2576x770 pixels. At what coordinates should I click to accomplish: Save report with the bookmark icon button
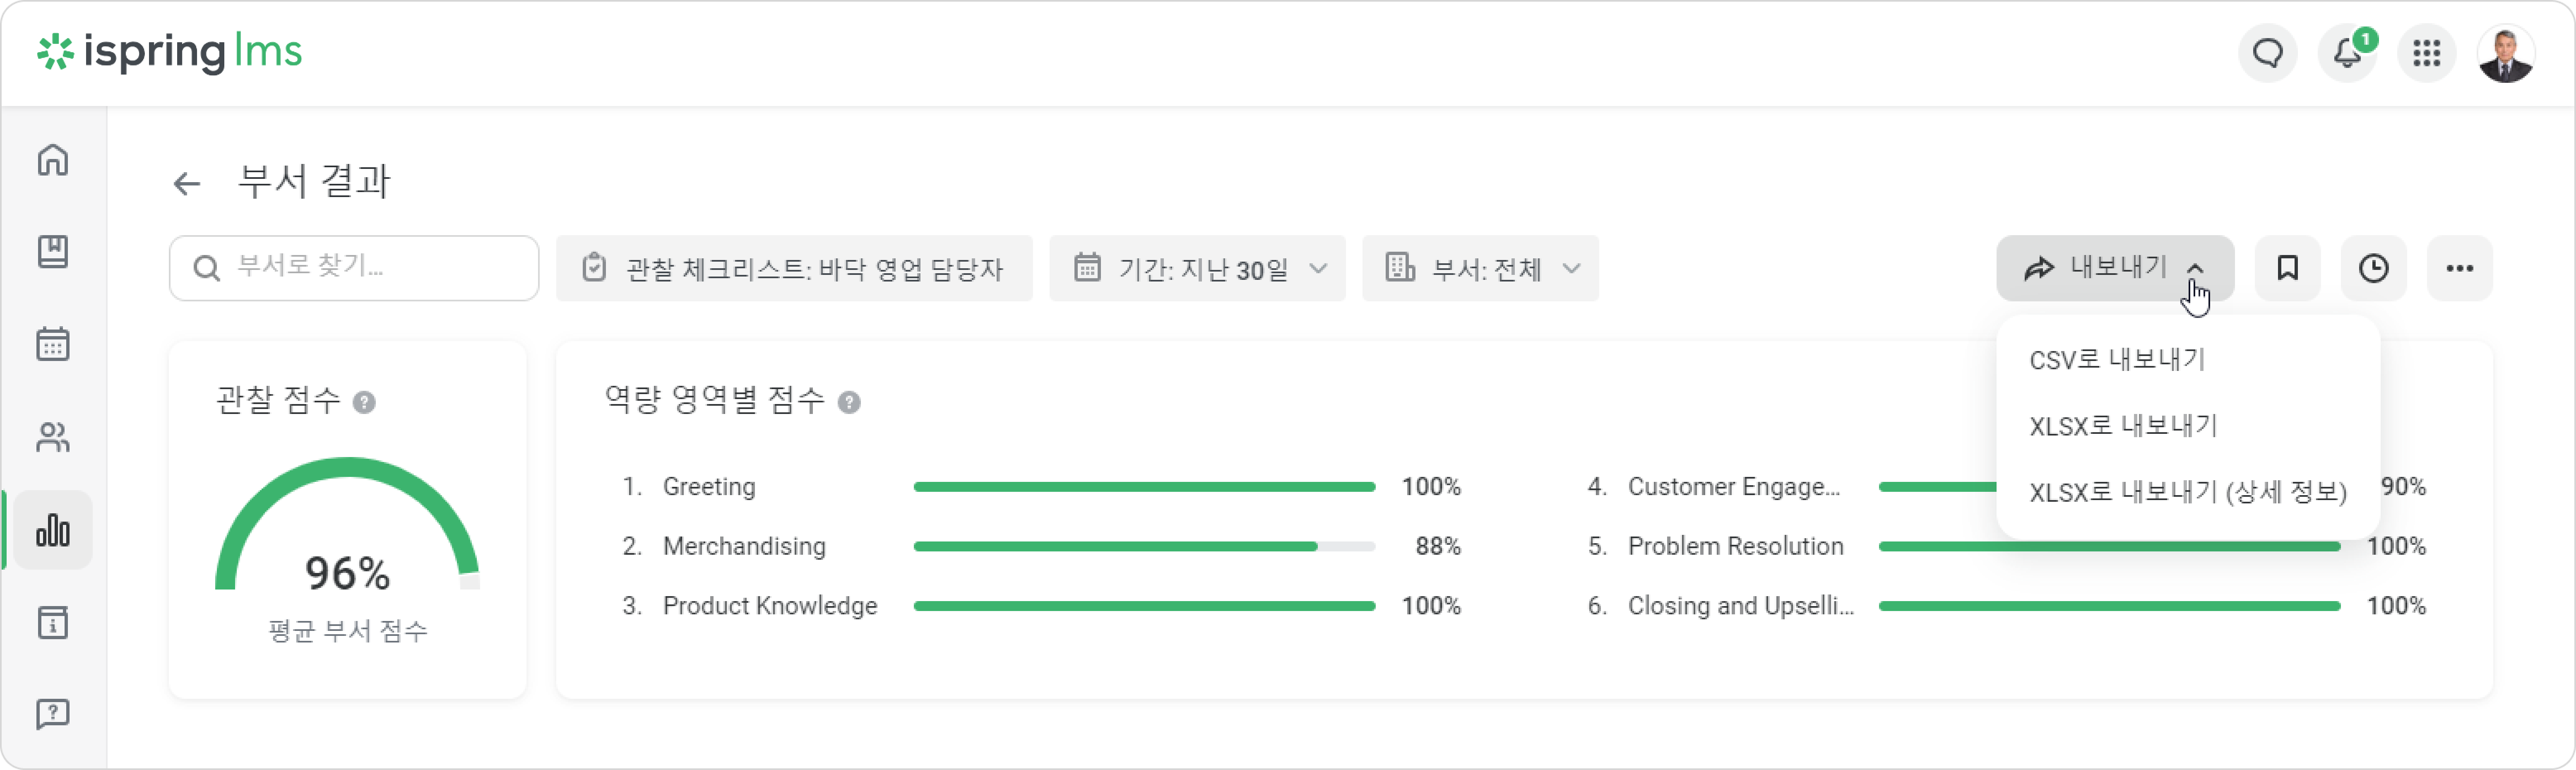(x=2287, y=268)
